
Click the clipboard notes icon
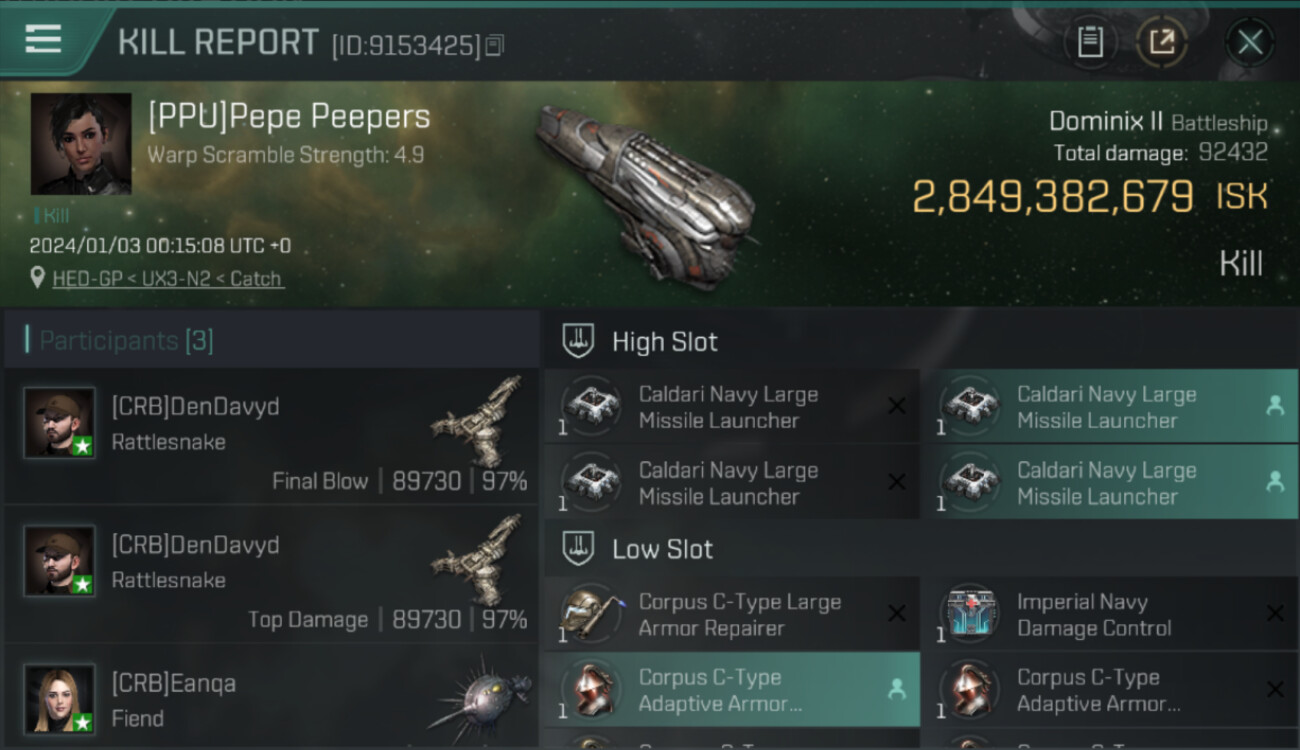[x=1090, y=42]
